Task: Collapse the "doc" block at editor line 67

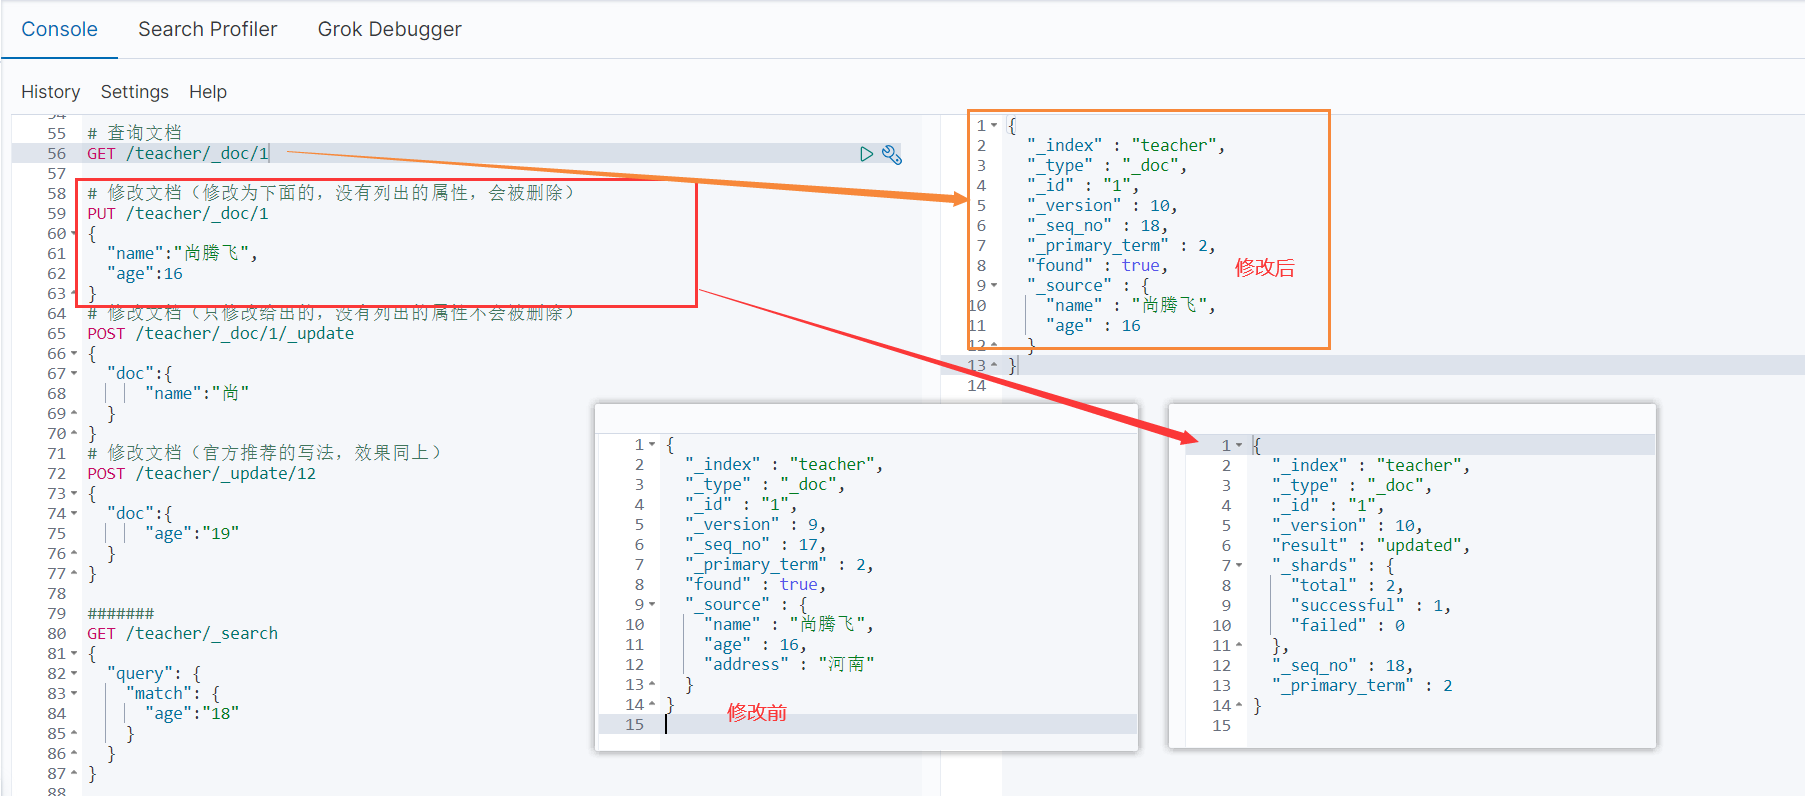Action: (x=74, y=374)
